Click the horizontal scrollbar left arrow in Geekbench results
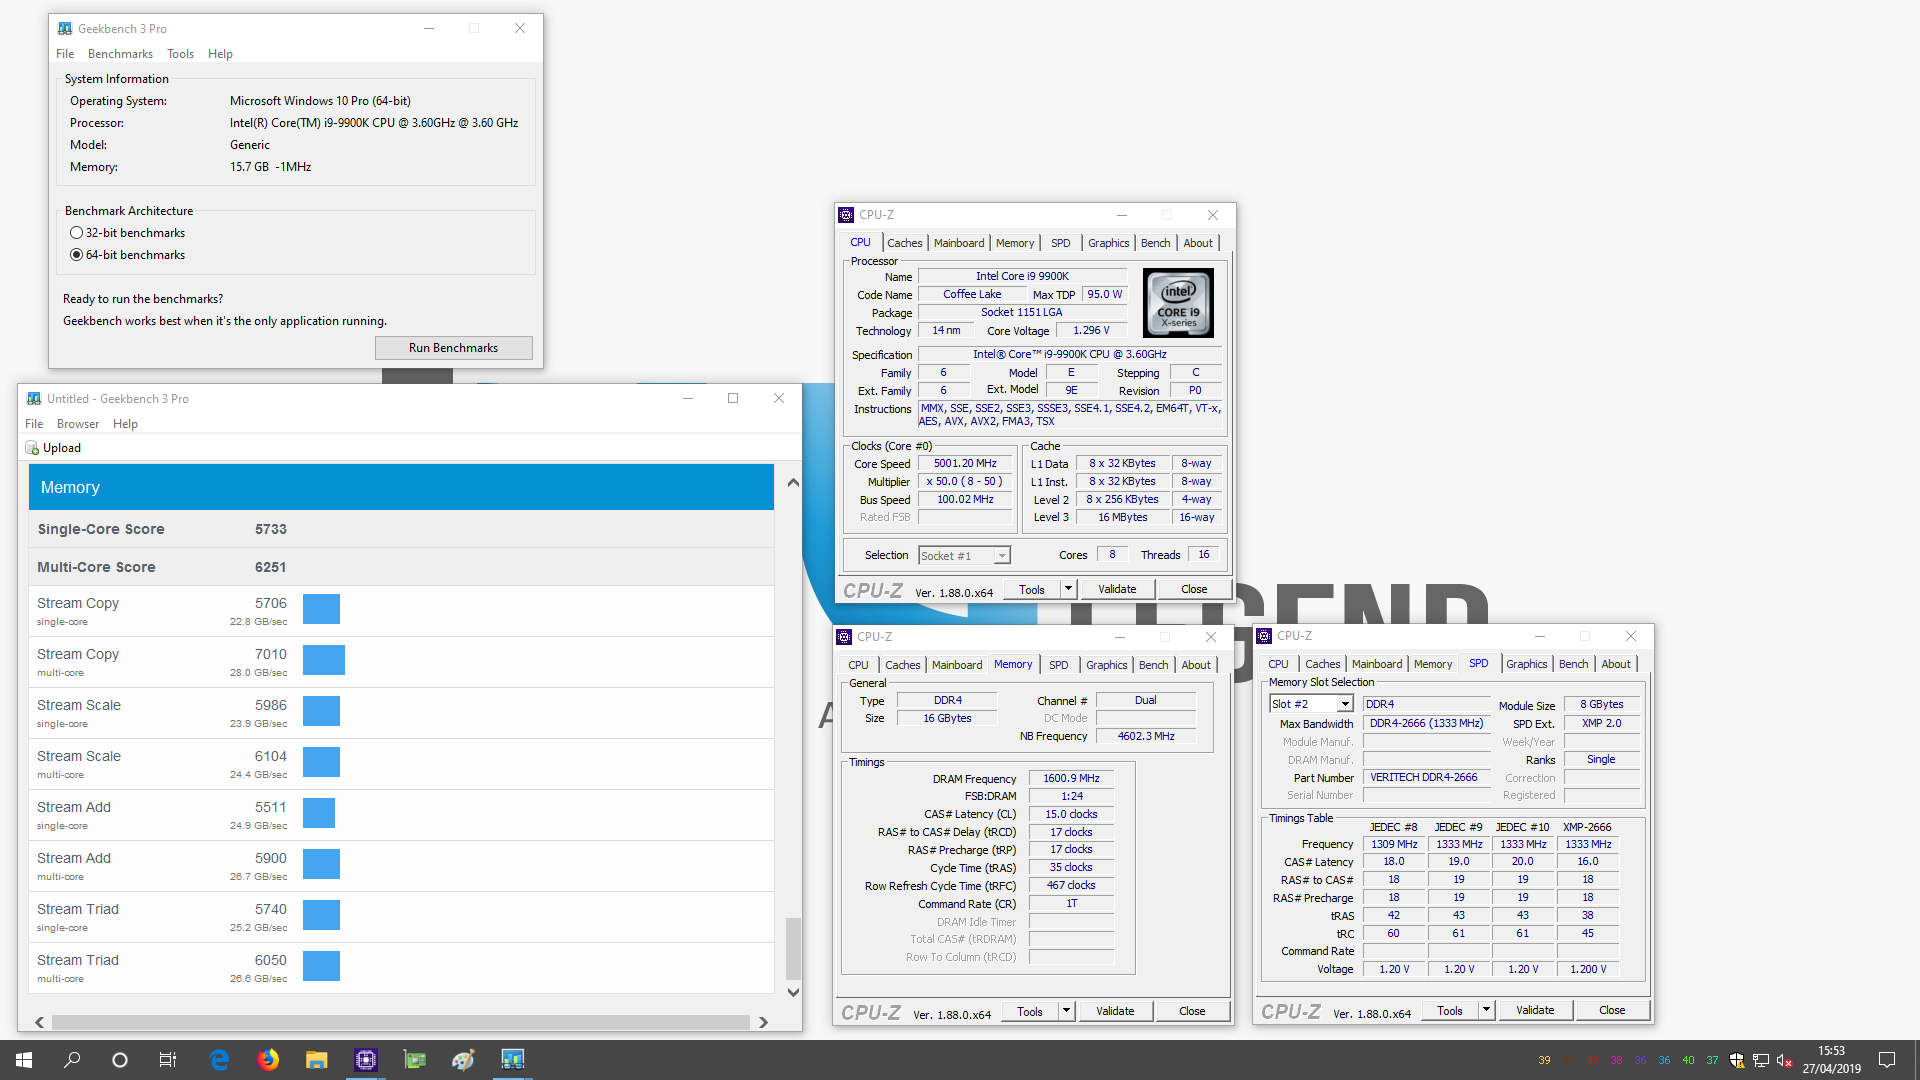1920x1080 pixels. coord(40,1022)
